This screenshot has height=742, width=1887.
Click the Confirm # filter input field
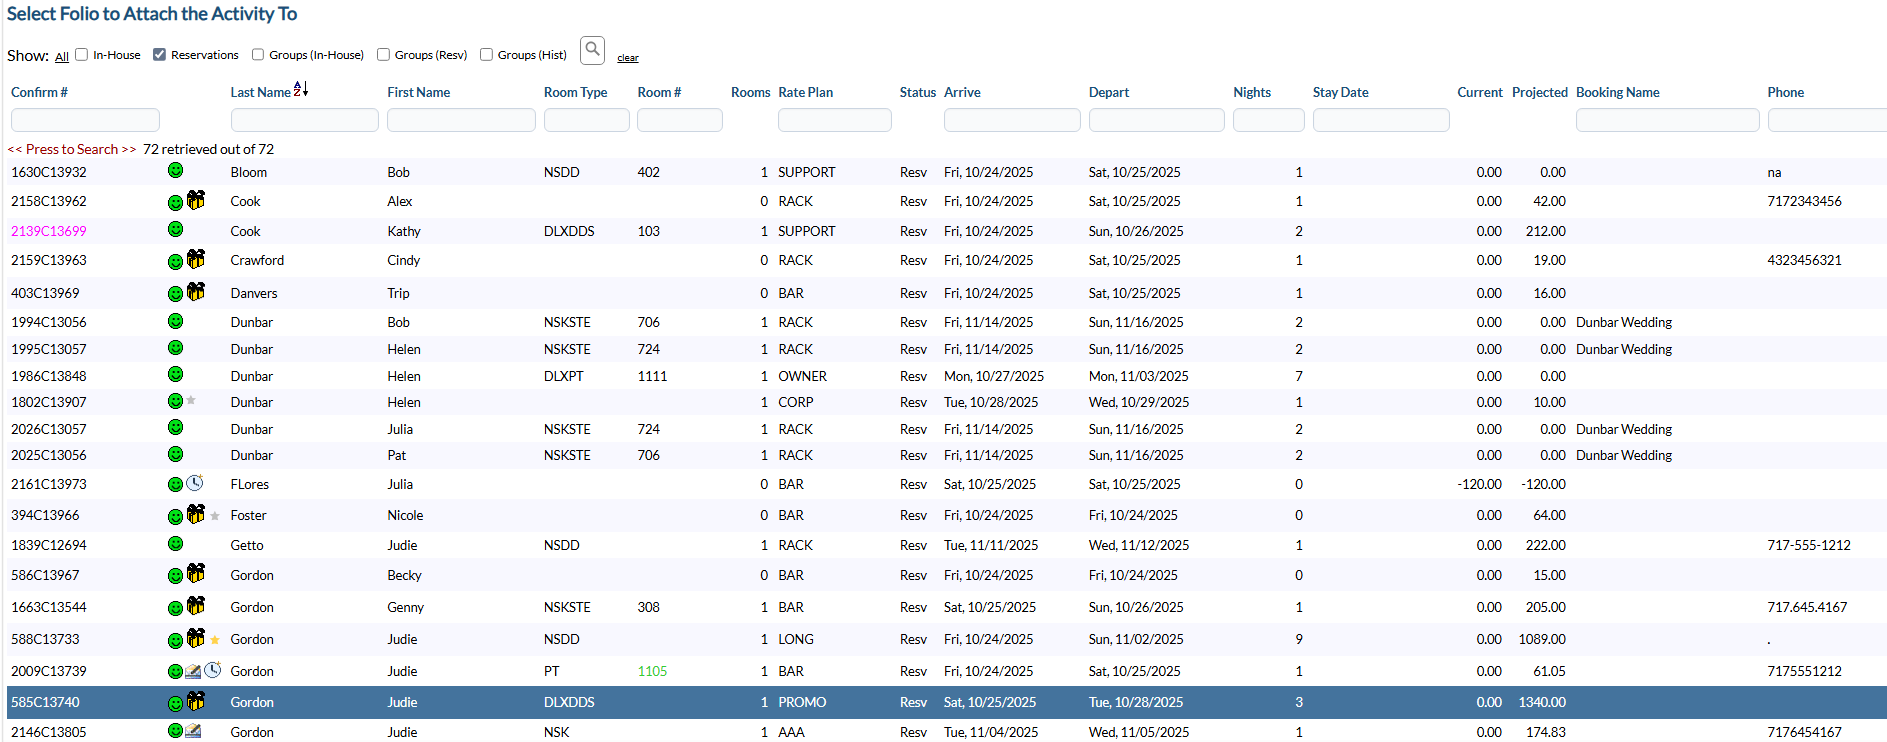(x=85, y=120)
